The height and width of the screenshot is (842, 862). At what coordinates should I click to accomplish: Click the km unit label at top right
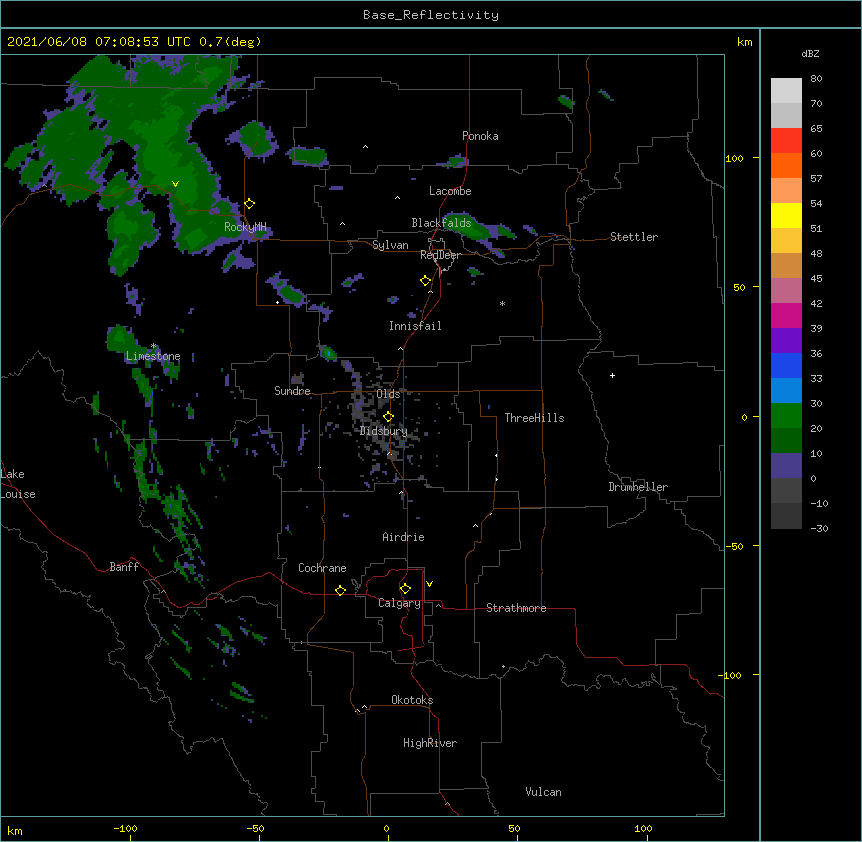(x=744, y=42)
